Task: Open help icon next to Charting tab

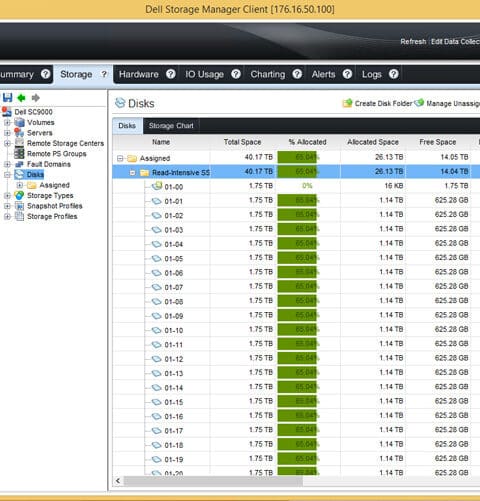Action: (x=297, y=74)
